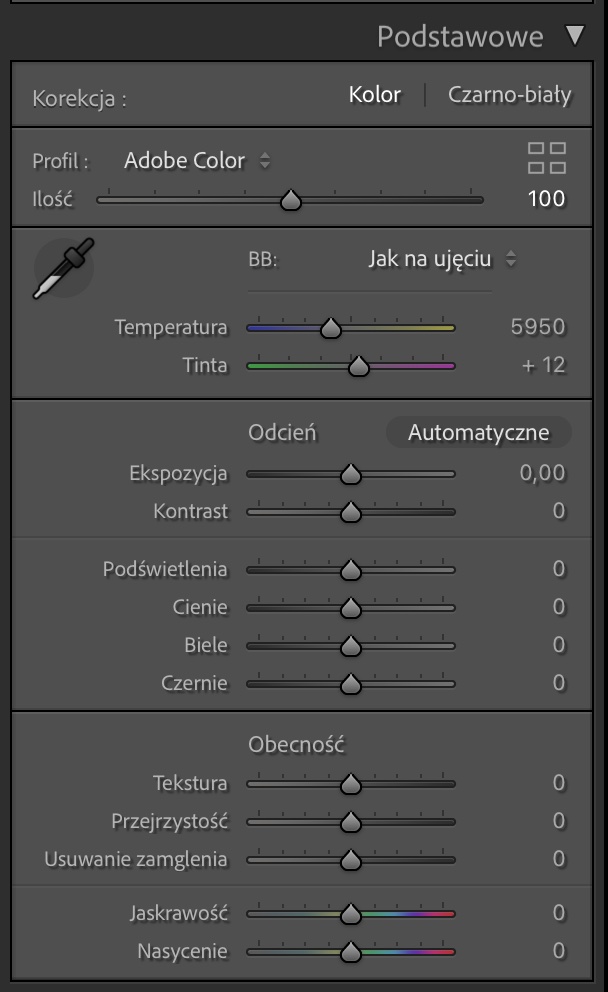Screen dimensions: 608x992
Task: Collapse the Podstawowe panel triangle
Action: coord(575,35)
